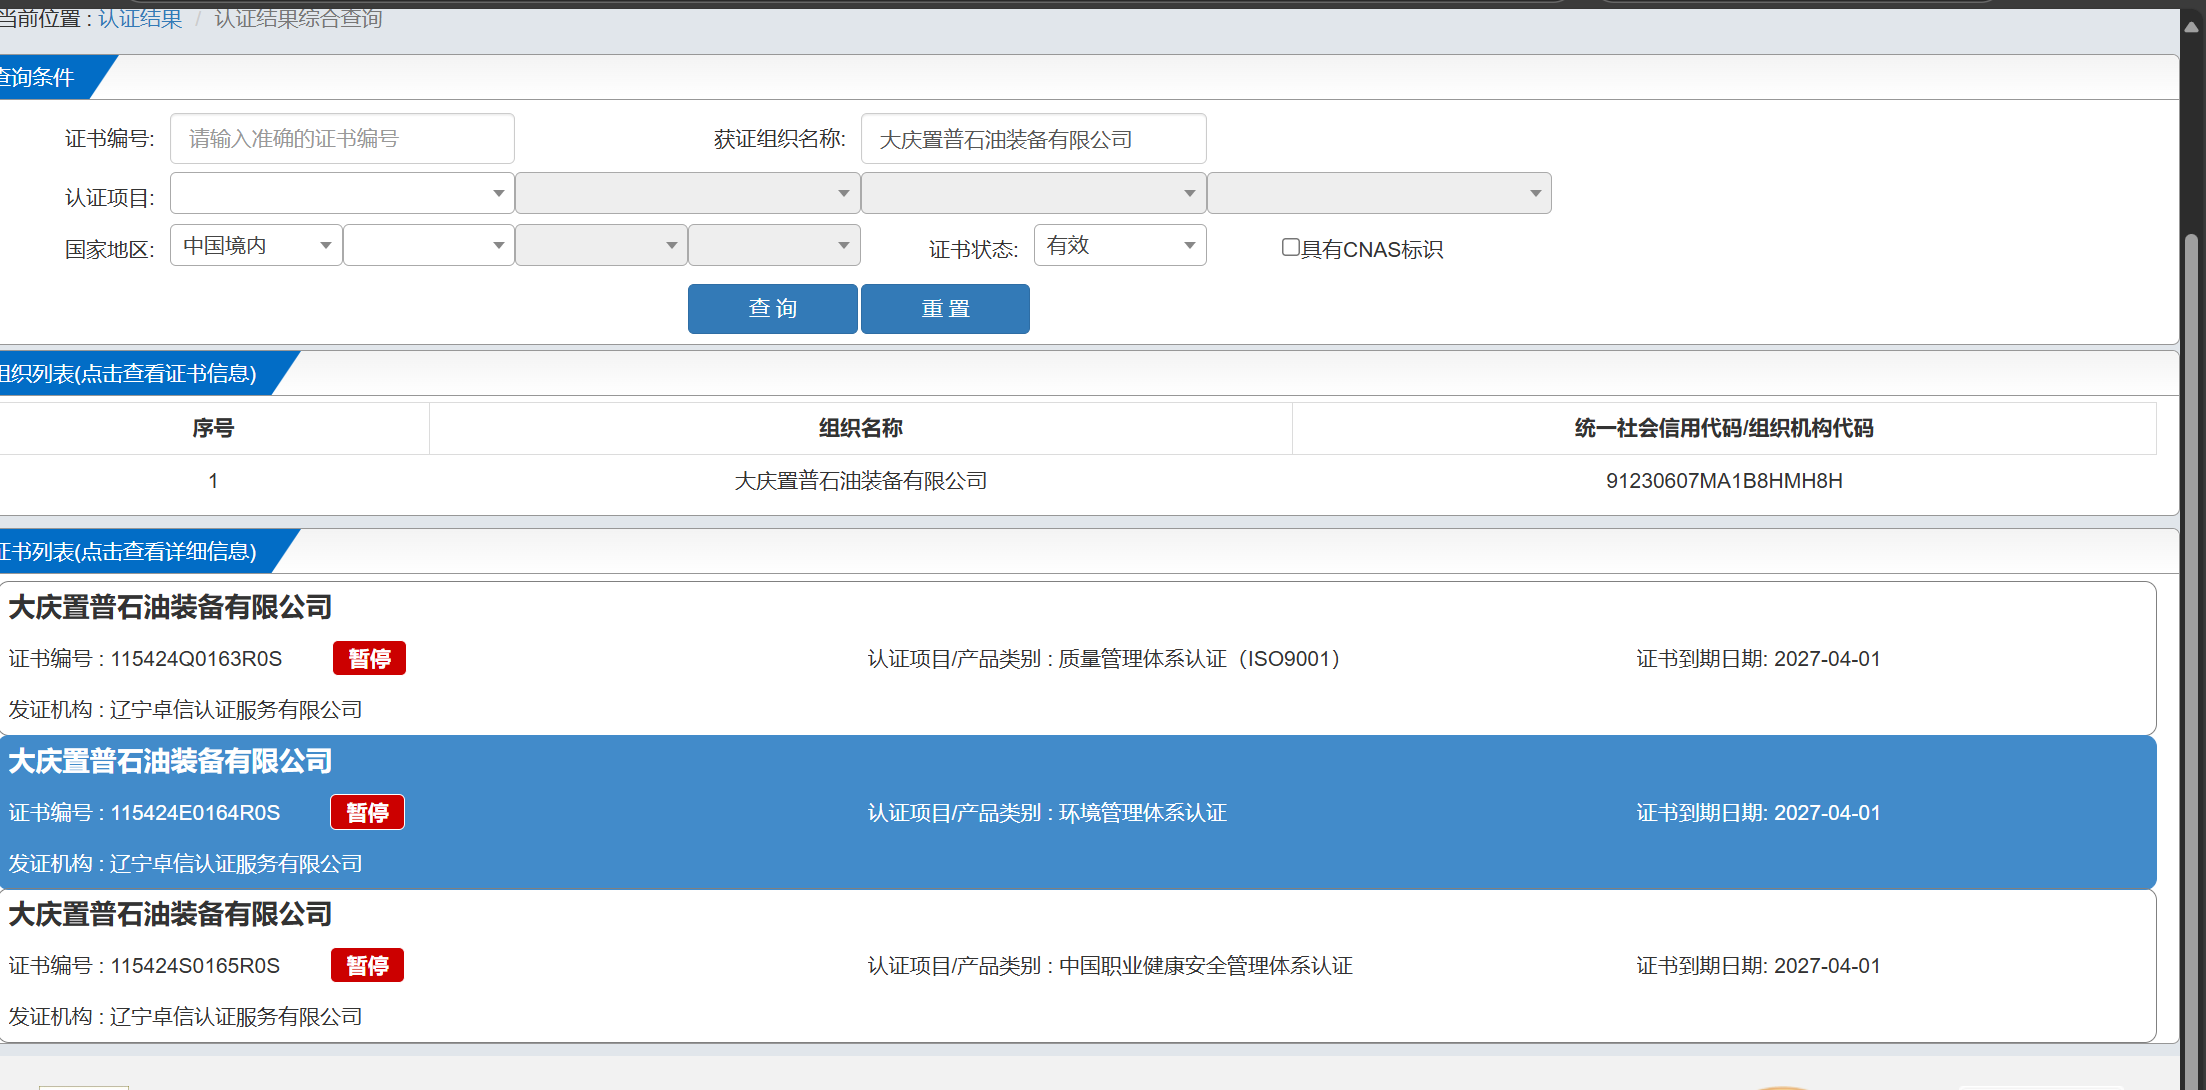Tick the 具有CNAS标识 checkbox

1291,247
